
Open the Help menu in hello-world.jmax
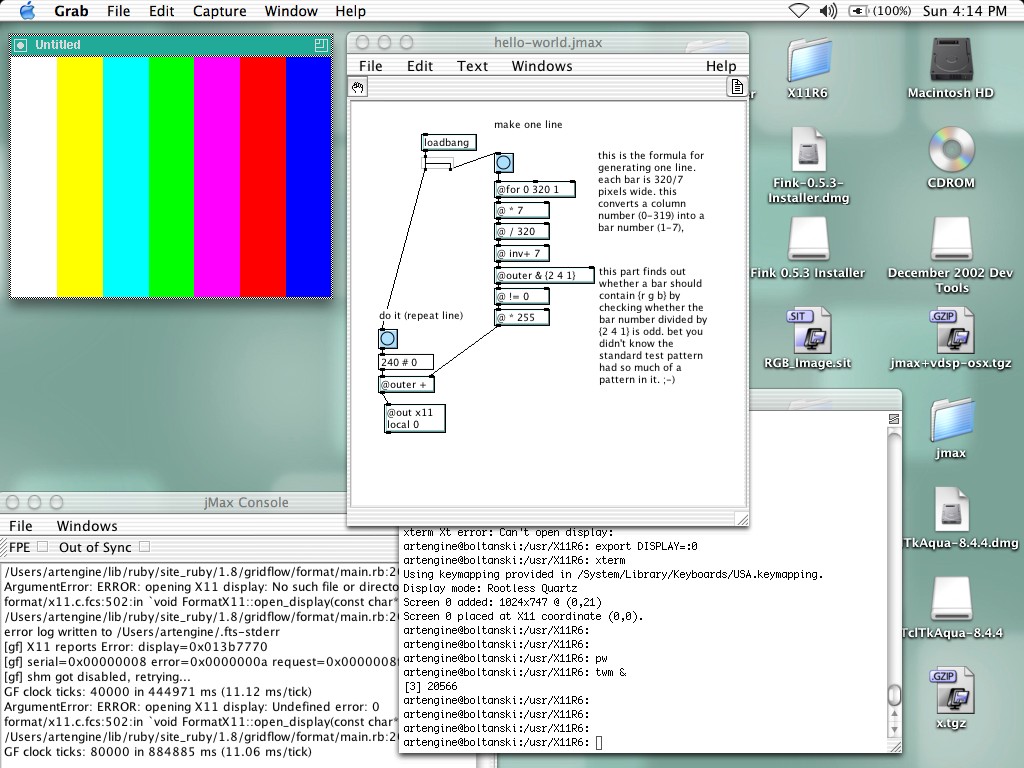721,66
